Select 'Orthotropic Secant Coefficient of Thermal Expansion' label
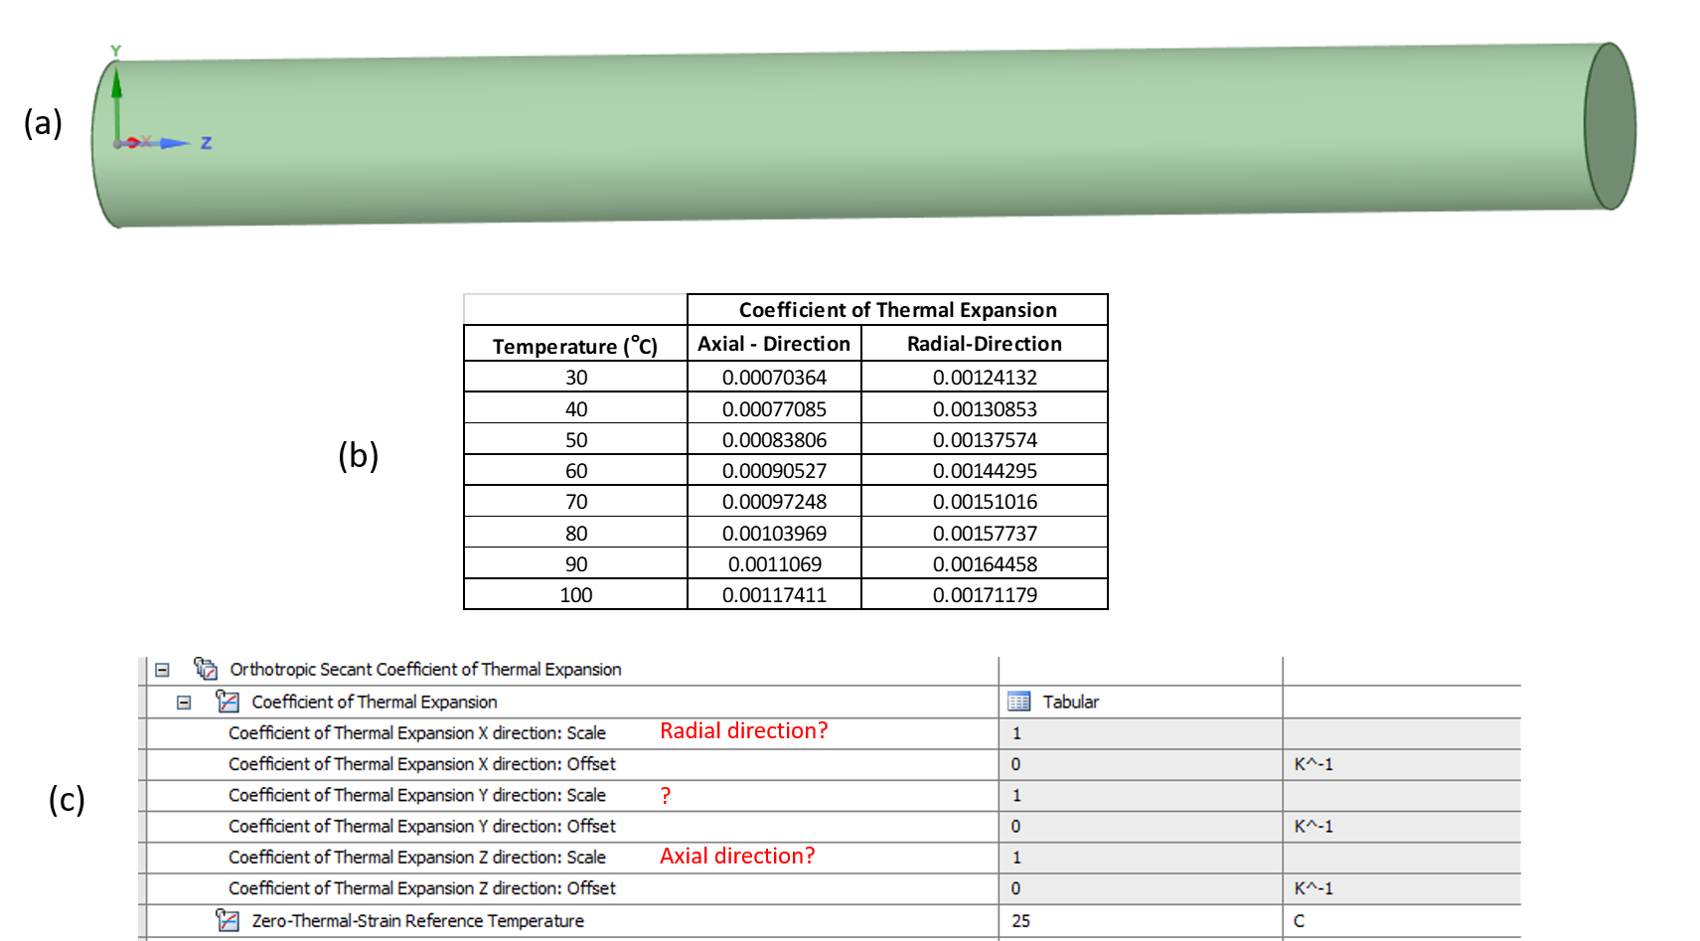The image size is (1700, 941). point(426,669)
